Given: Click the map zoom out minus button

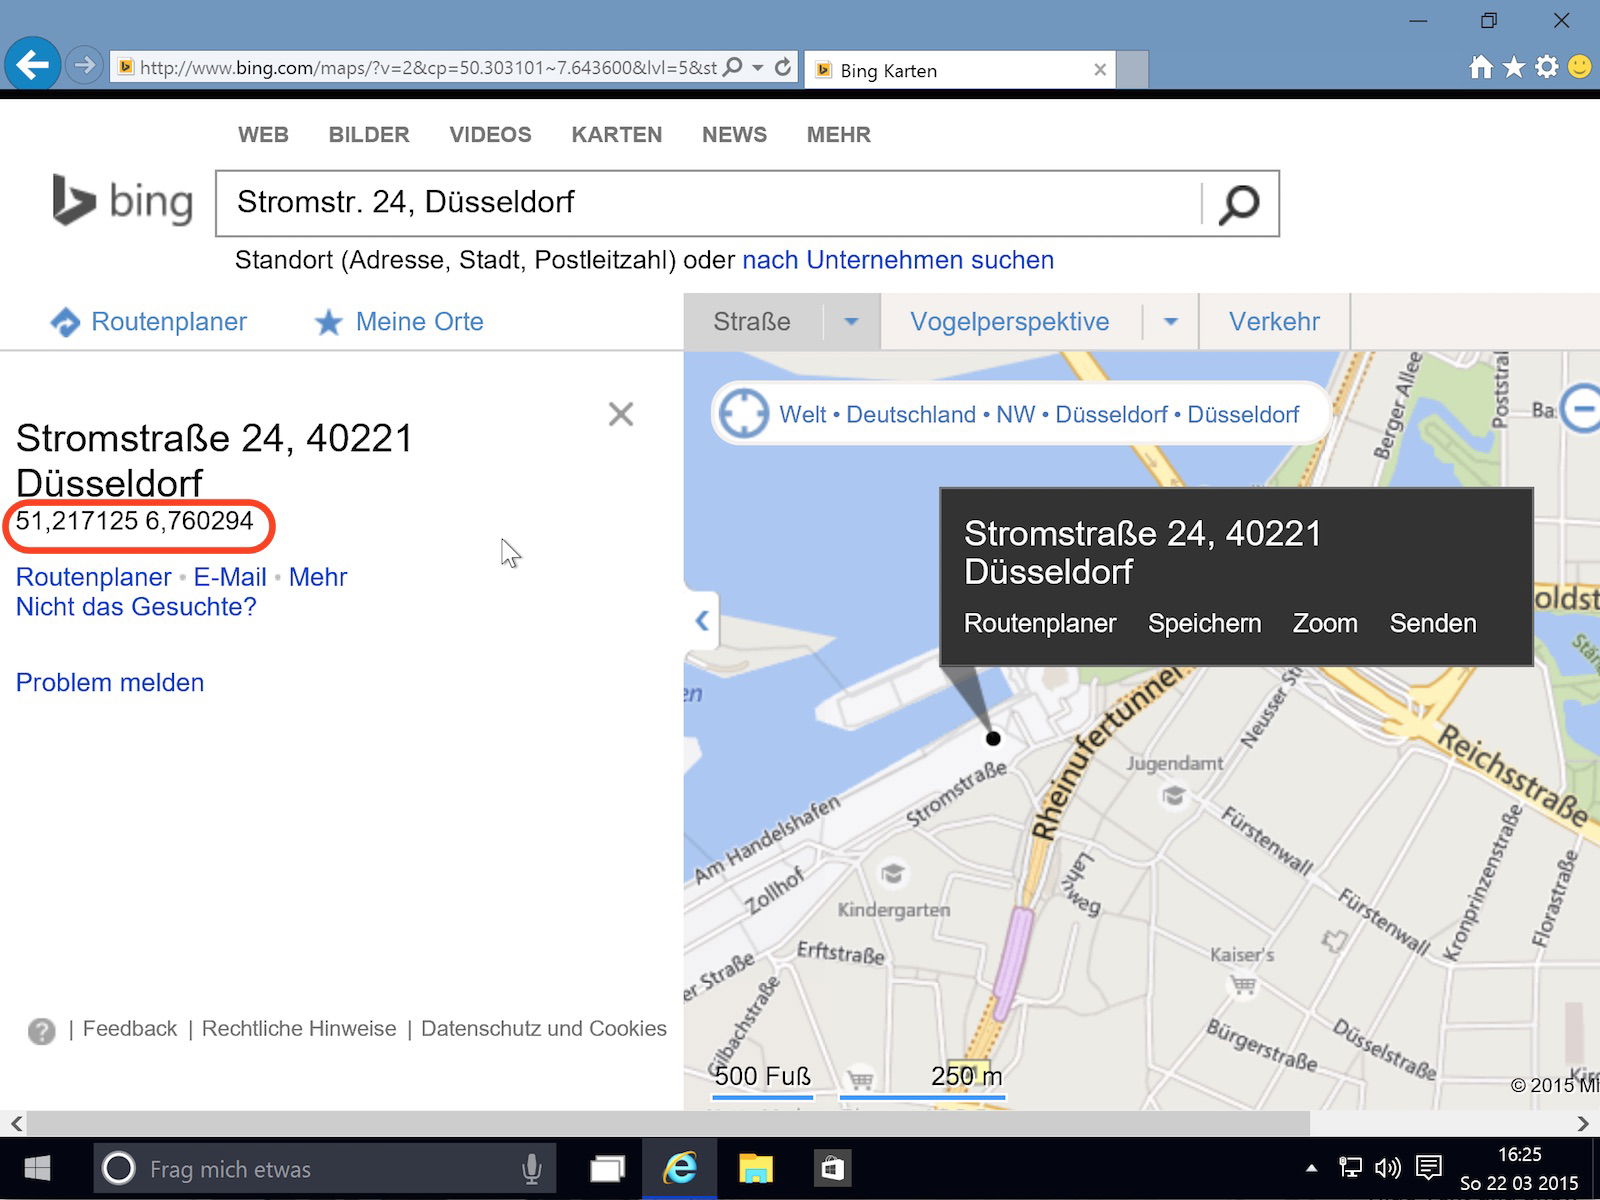Looking at the screenshot, I should click(x=1582, y=408).
